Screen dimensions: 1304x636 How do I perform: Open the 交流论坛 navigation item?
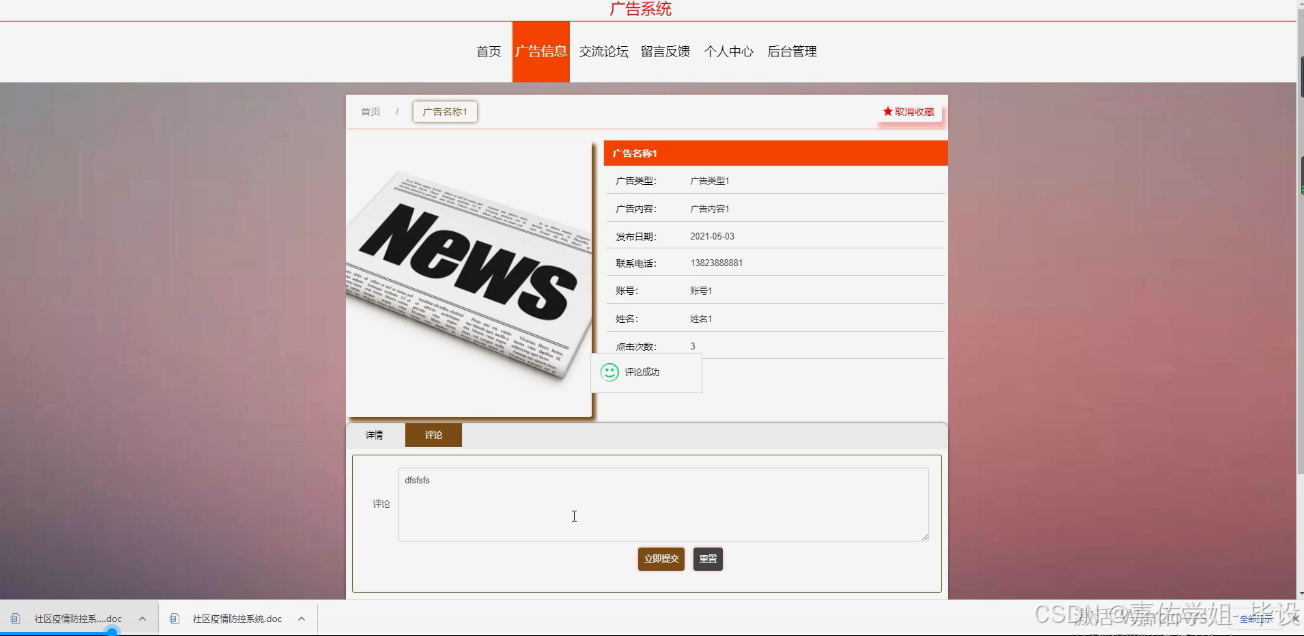pos(603,51)
